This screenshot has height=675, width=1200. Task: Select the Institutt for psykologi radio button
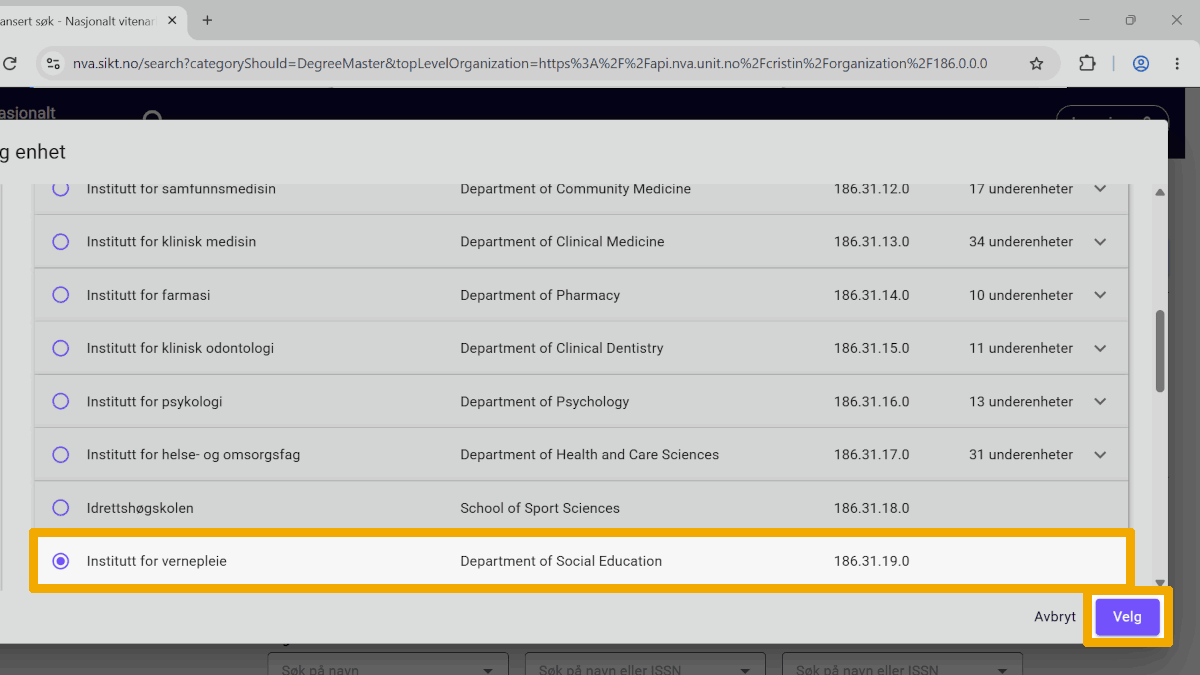(x=61, y=401)
